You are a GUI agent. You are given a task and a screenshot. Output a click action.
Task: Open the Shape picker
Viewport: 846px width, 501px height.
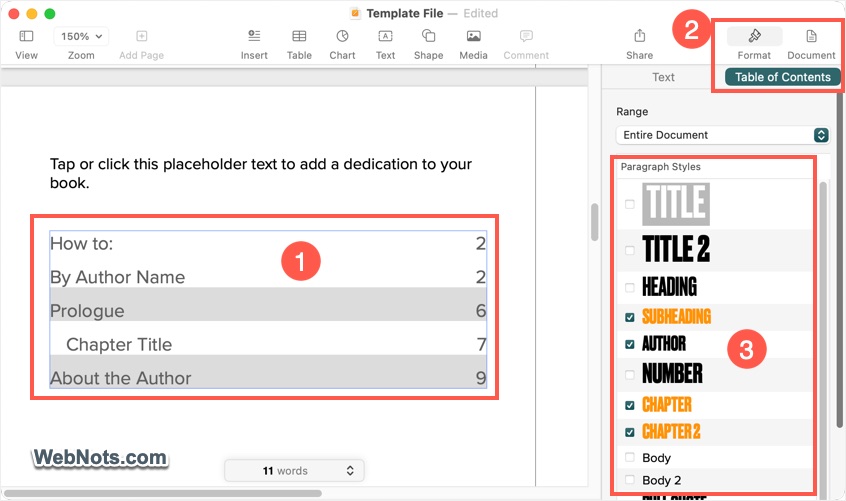[428, 36]
